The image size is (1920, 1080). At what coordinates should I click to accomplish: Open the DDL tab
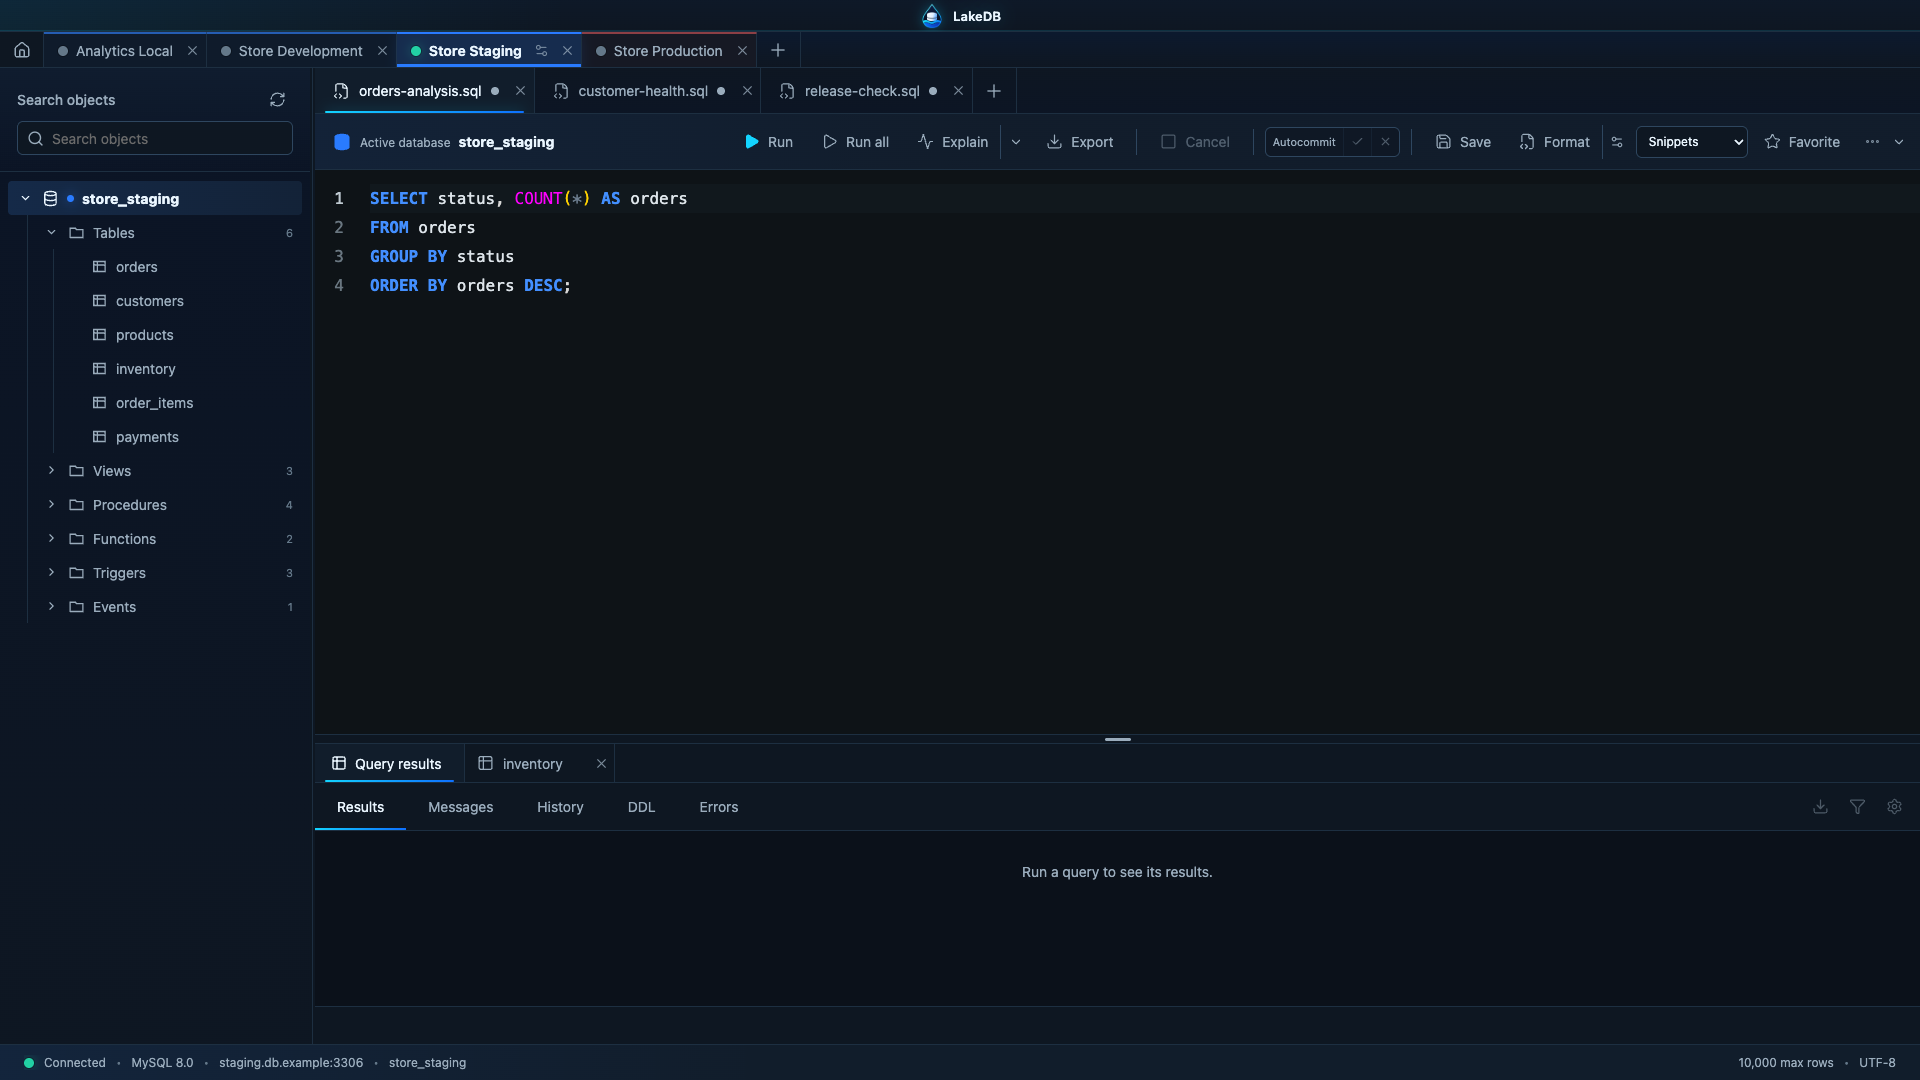coord(641,807)
